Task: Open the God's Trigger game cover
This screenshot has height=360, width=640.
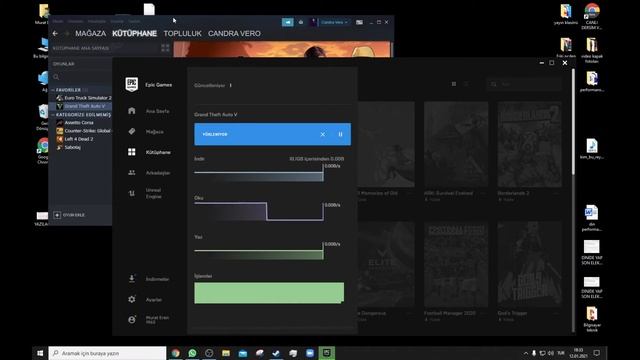Action: [529, 264]
